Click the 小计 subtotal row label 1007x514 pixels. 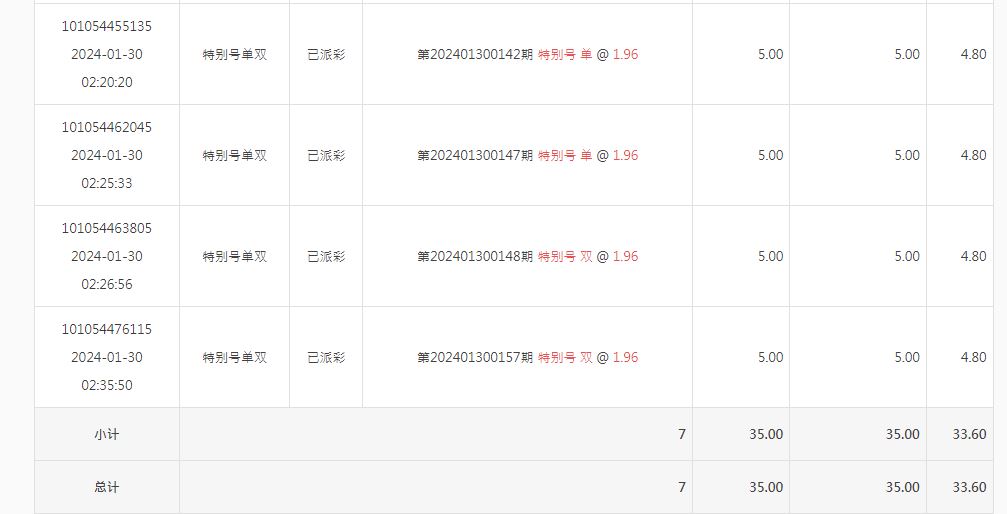[107, 434]
